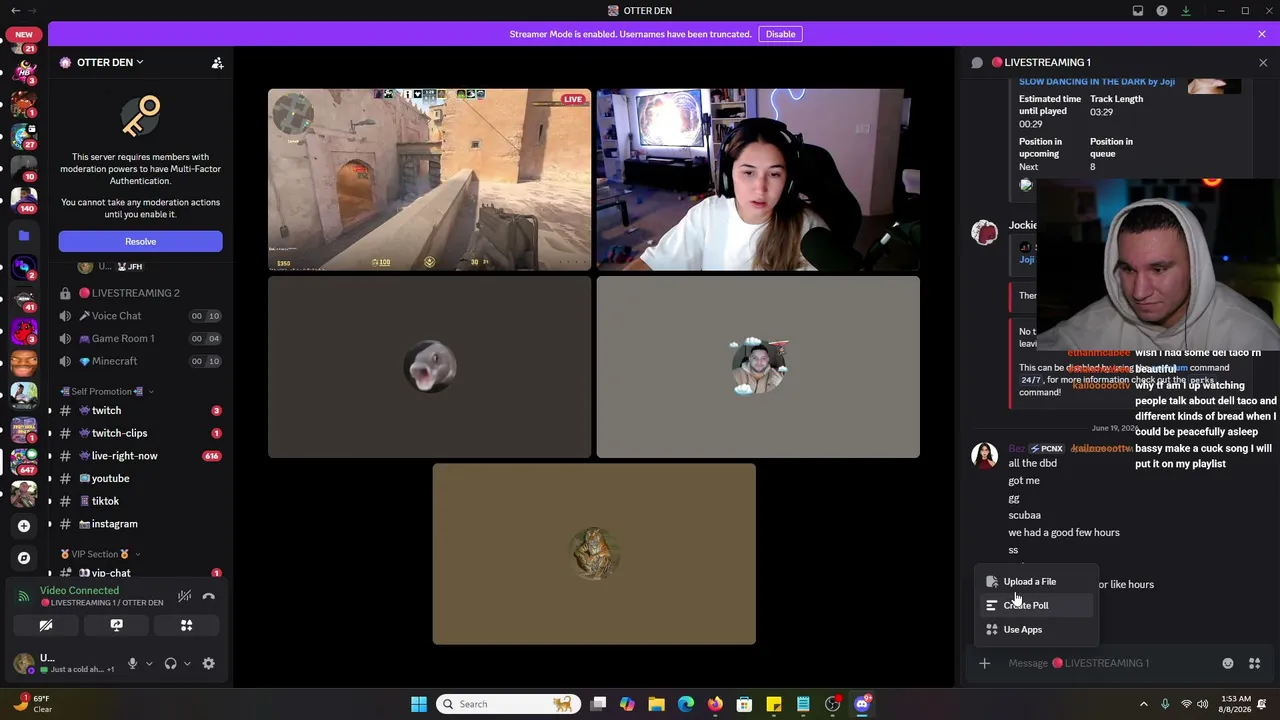The height and width of the screenshot is (720, 1280).
Task: Focus the Message LIVESTREAMING 1 input field
Action: (x=1110, y=663)
